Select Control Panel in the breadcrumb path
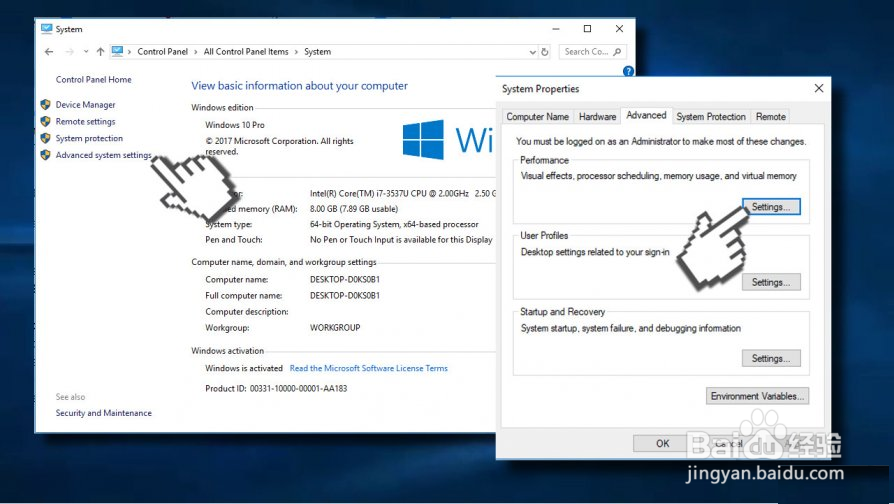Screen dimensions: 894x504 pyautogui.click(x=162, y=52)
